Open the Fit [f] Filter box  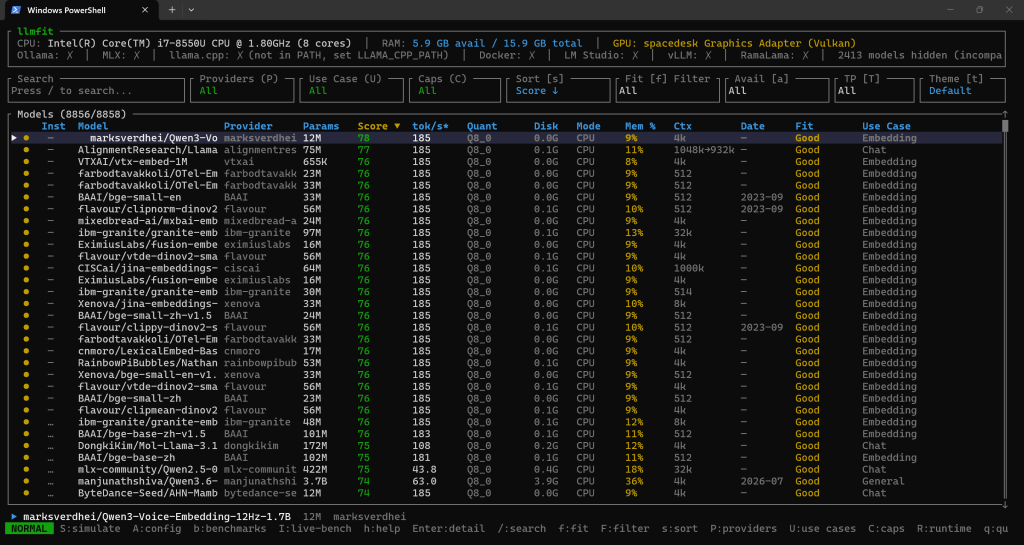point(667,91)
